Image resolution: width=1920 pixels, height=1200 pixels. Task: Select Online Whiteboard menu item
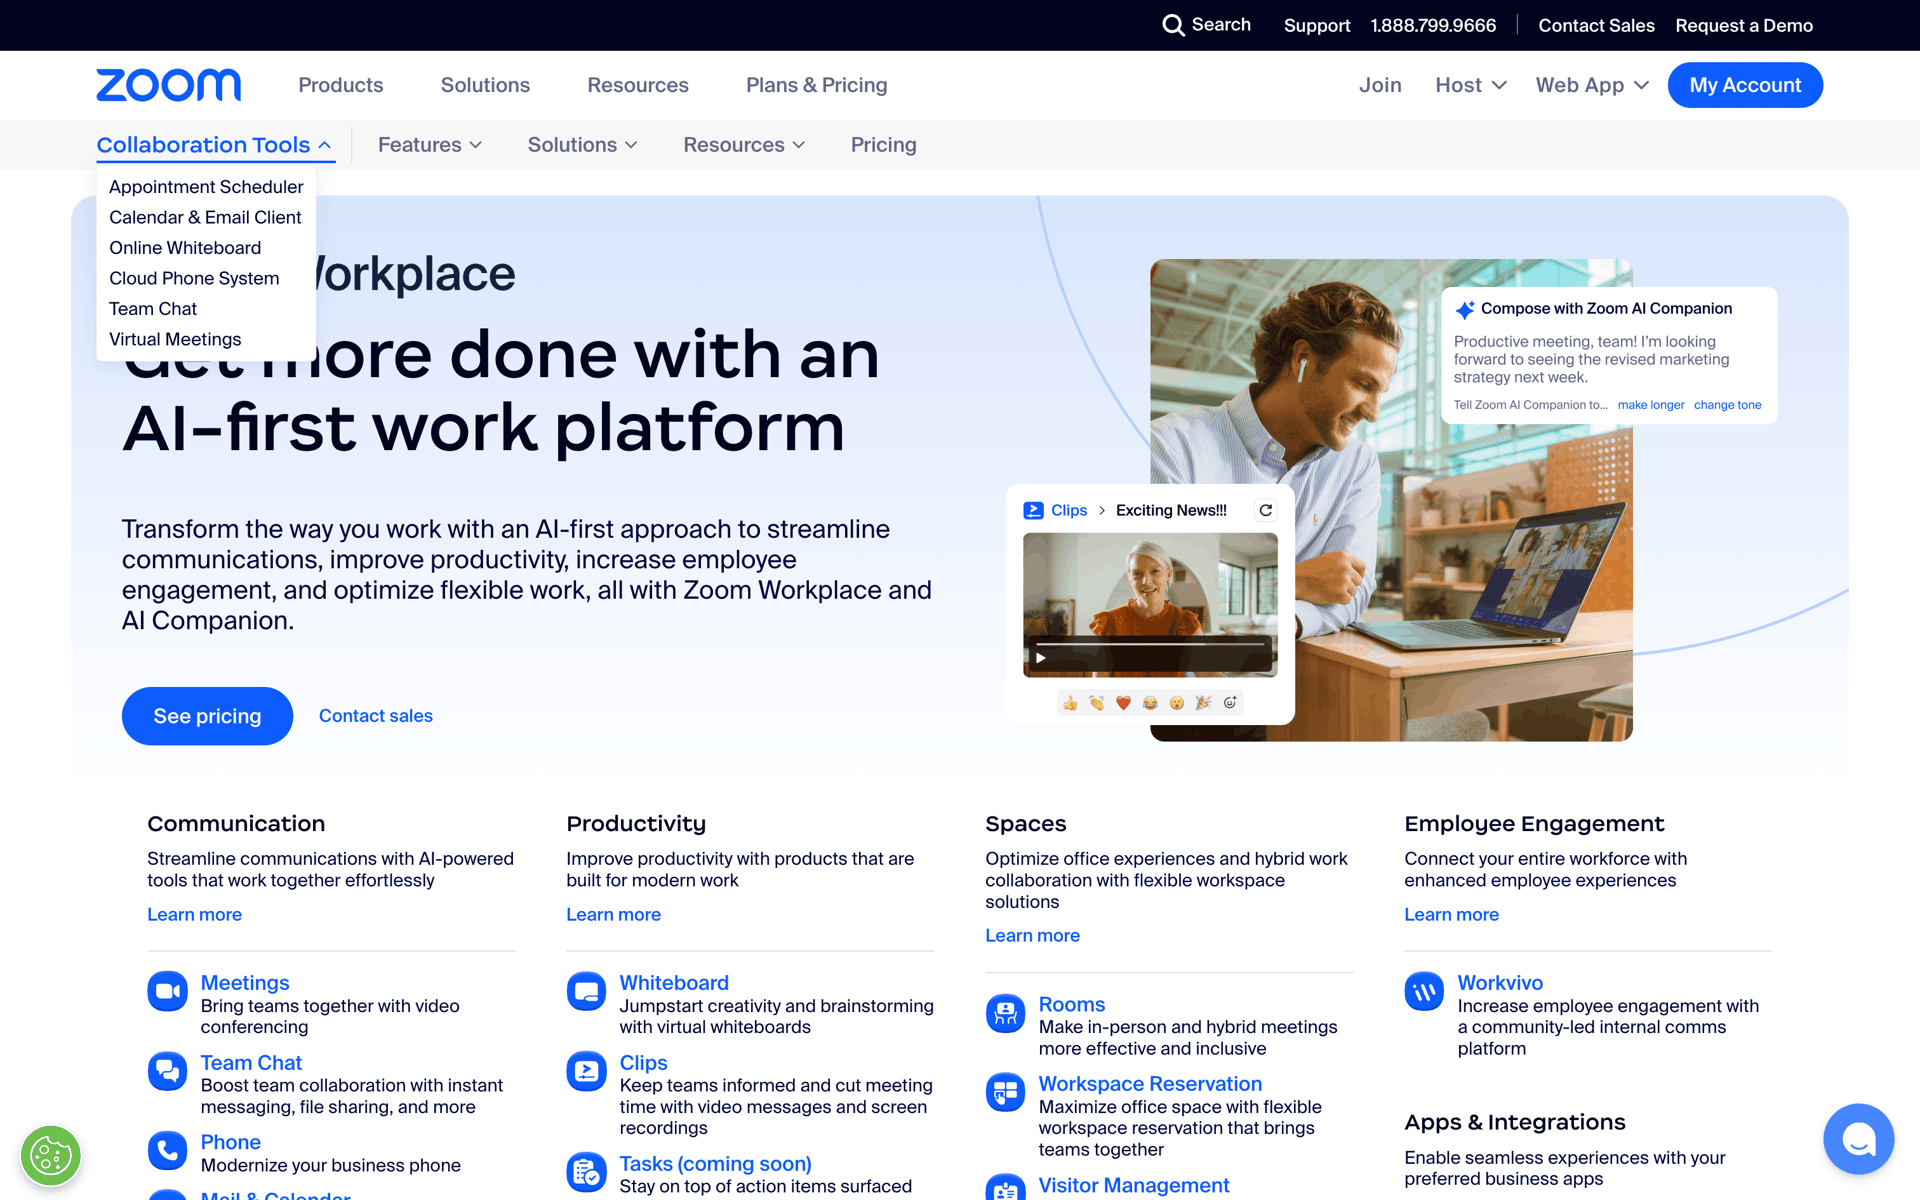[185, 248]
